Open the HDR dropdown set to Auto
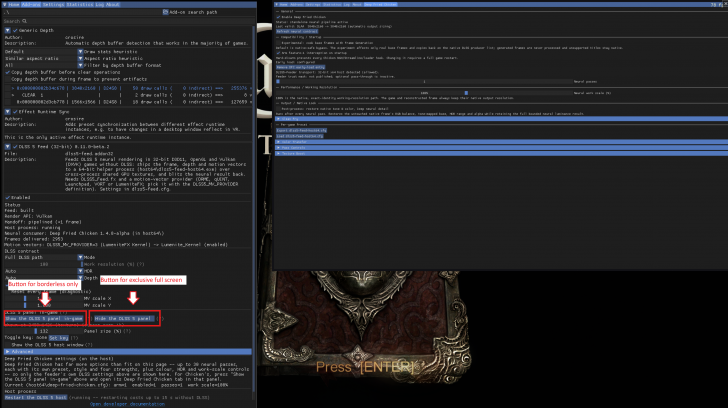 click(44, 271)
